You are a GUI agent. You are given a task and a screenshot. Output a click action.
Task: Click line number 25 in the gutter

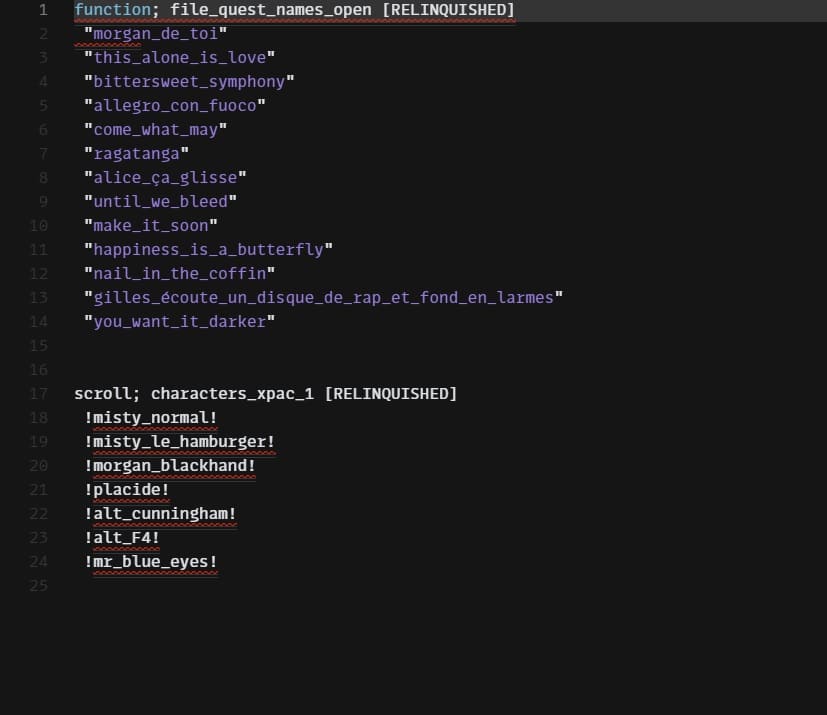click(38, 586)
